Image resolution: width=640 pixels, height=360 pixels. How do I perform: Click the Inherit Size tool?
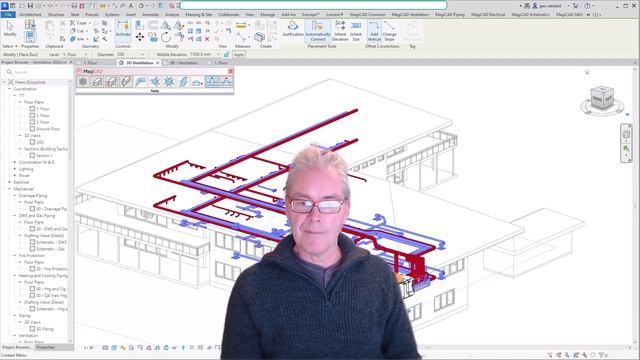(356, 31)
